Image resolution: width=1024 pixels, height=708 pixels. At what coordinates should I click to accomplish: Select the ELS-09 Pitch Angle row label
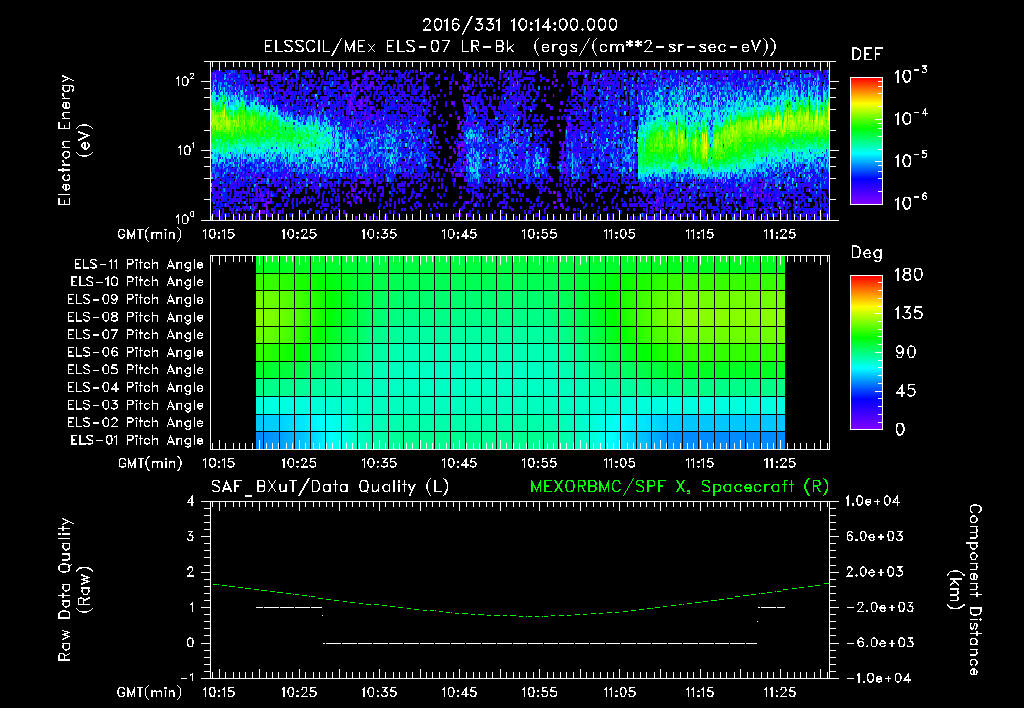(x=135, y=300)
